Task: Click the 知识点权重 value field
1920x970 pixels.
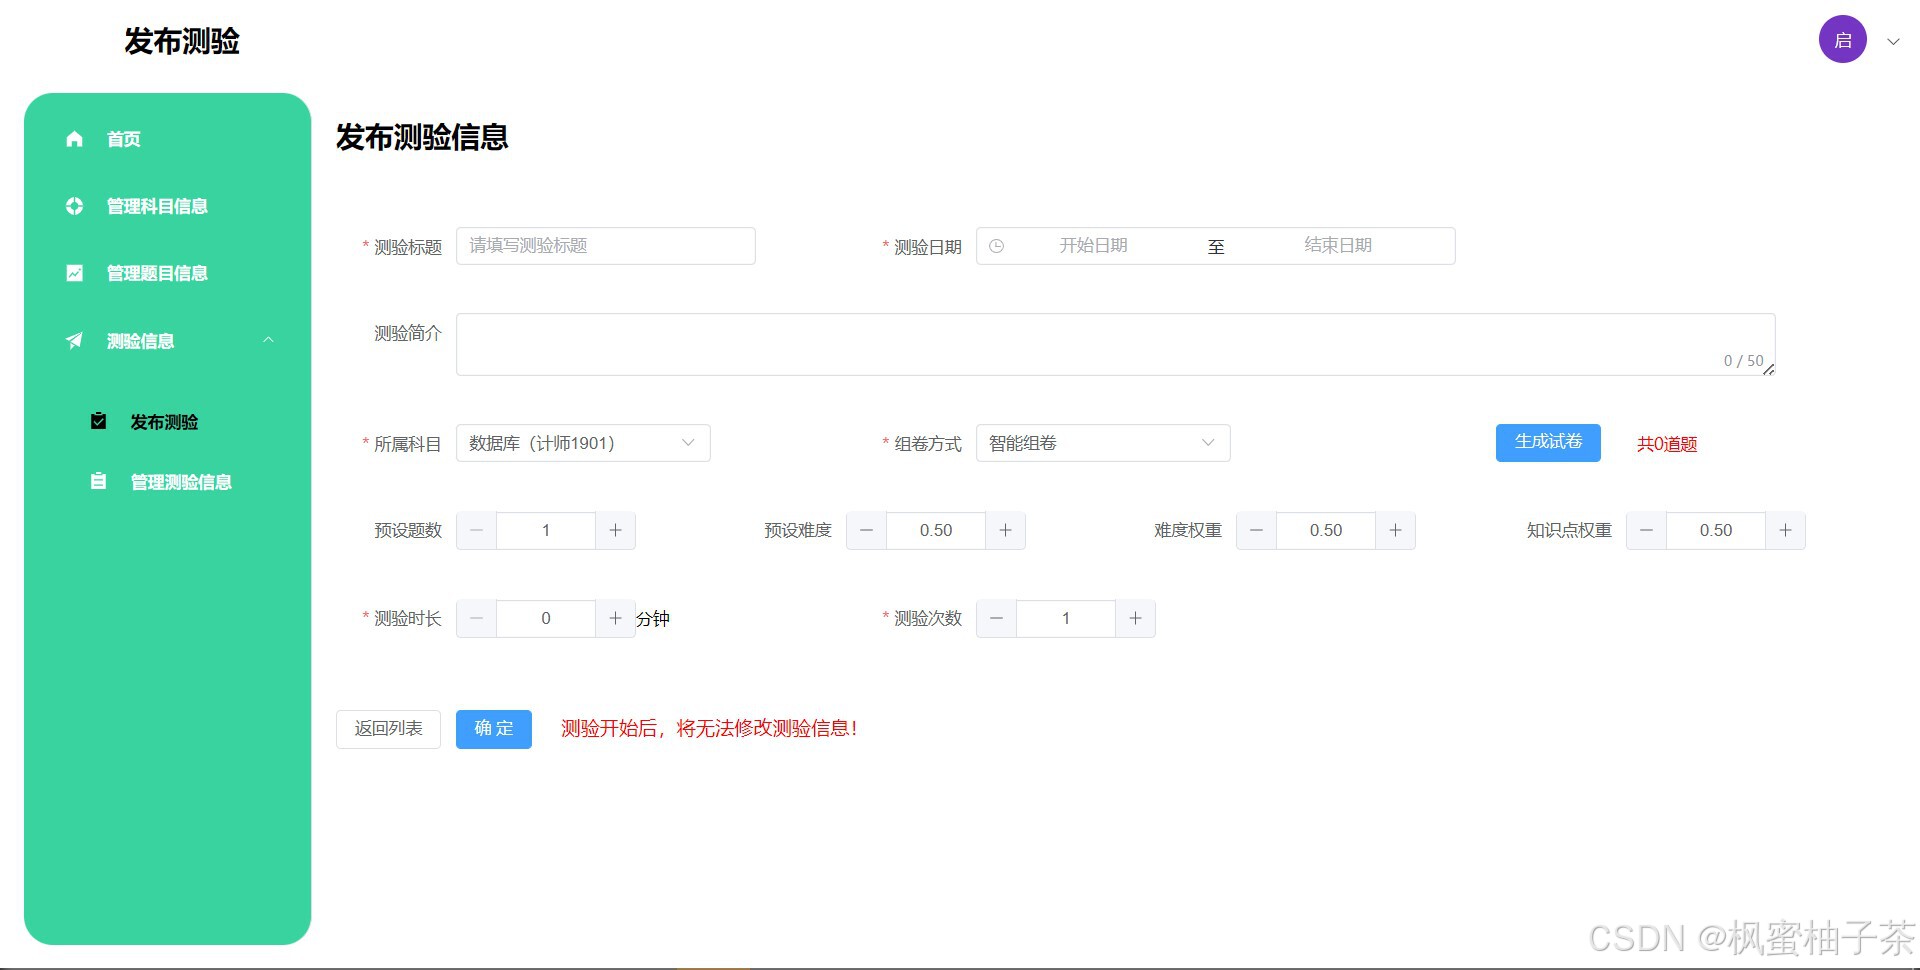Action: (1716, 531)
